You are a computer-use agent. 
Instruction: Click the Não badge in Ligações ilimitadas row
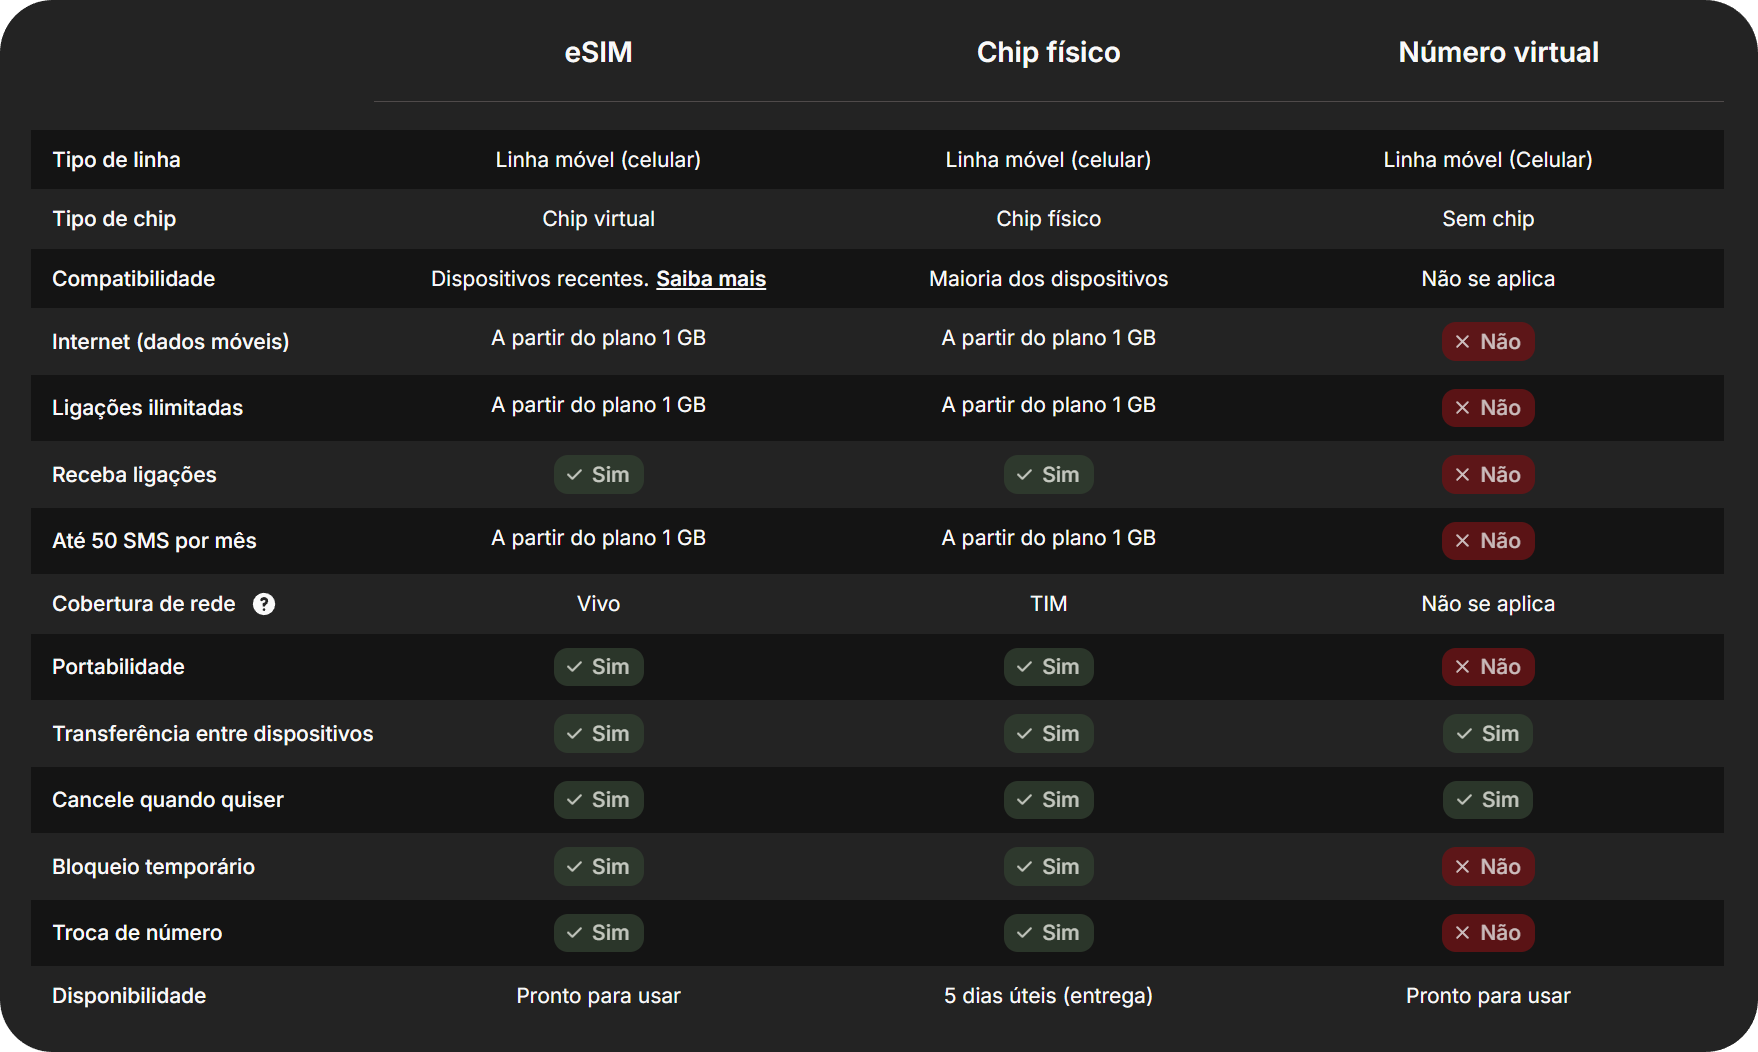point(1488,408)
